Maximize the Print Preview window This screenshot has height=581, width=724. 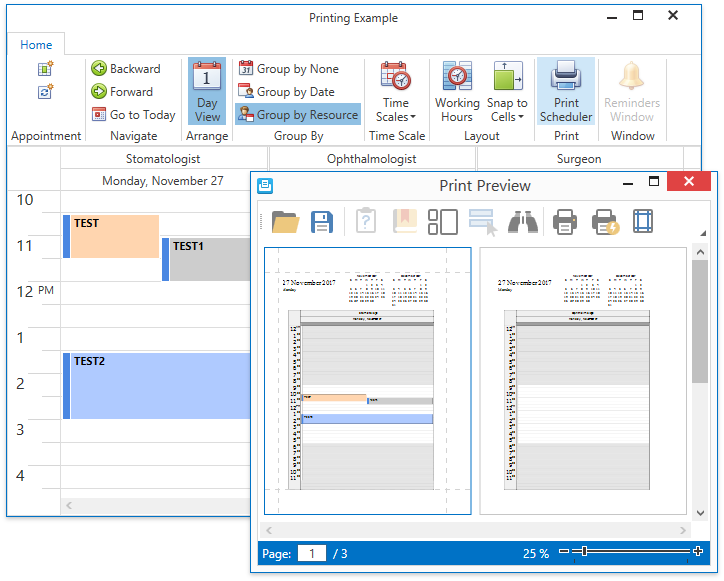click(x=654, y=182)
